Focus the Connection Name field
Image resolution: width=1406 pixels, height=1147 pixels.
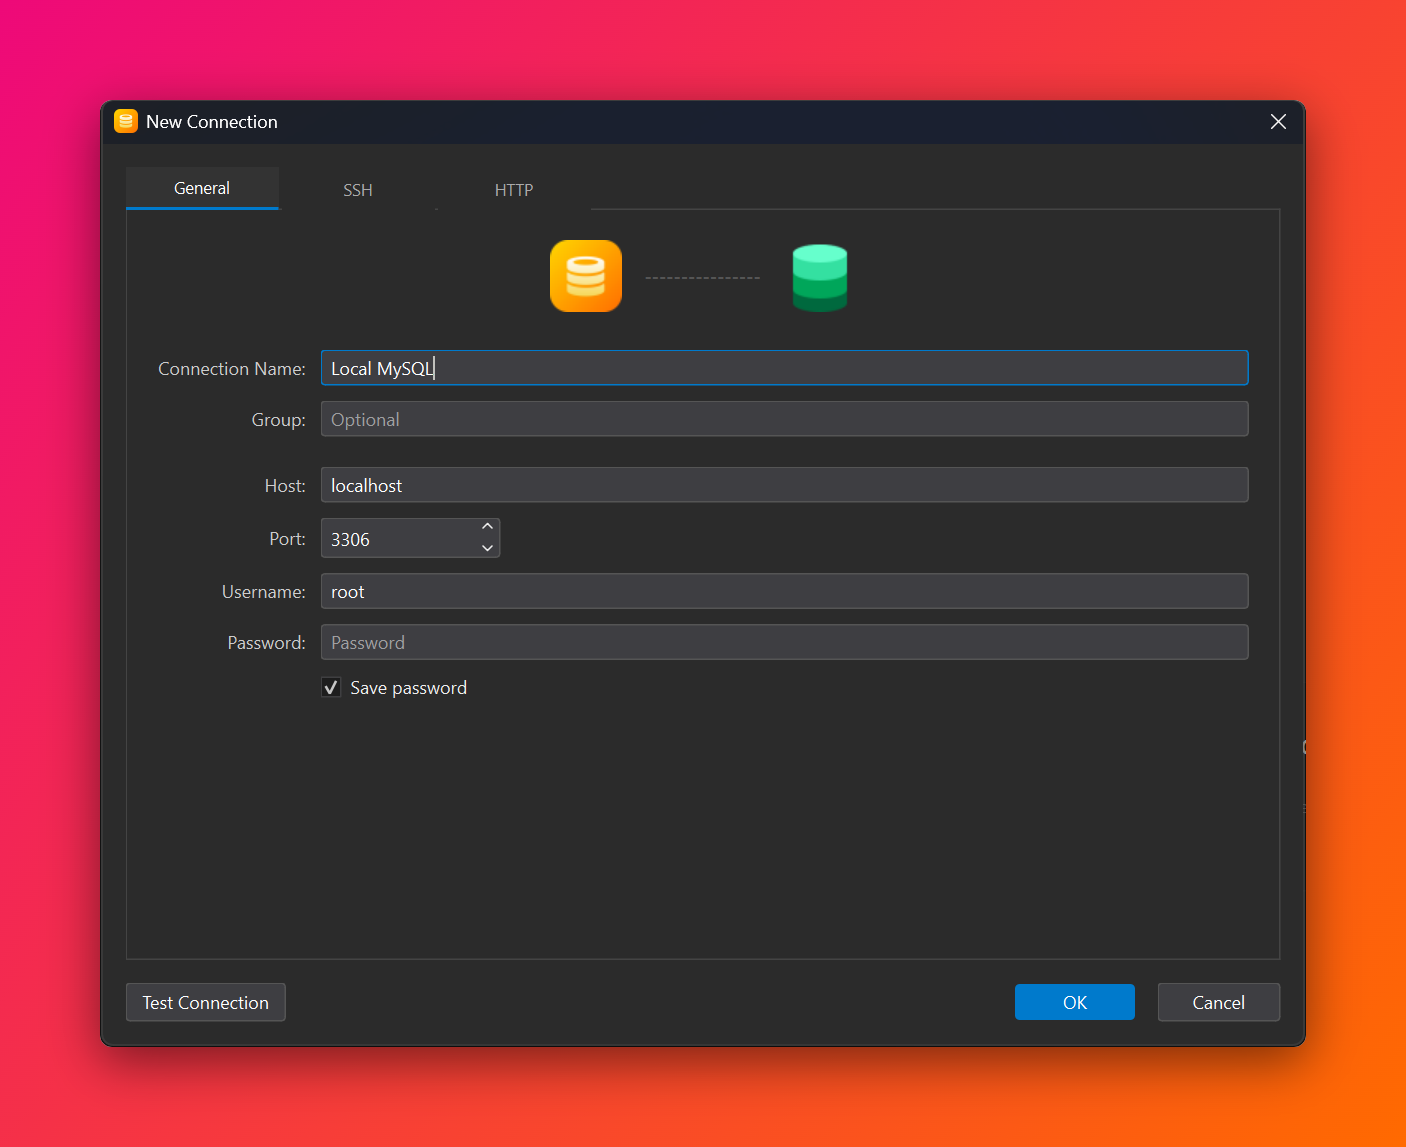point(785,368)
